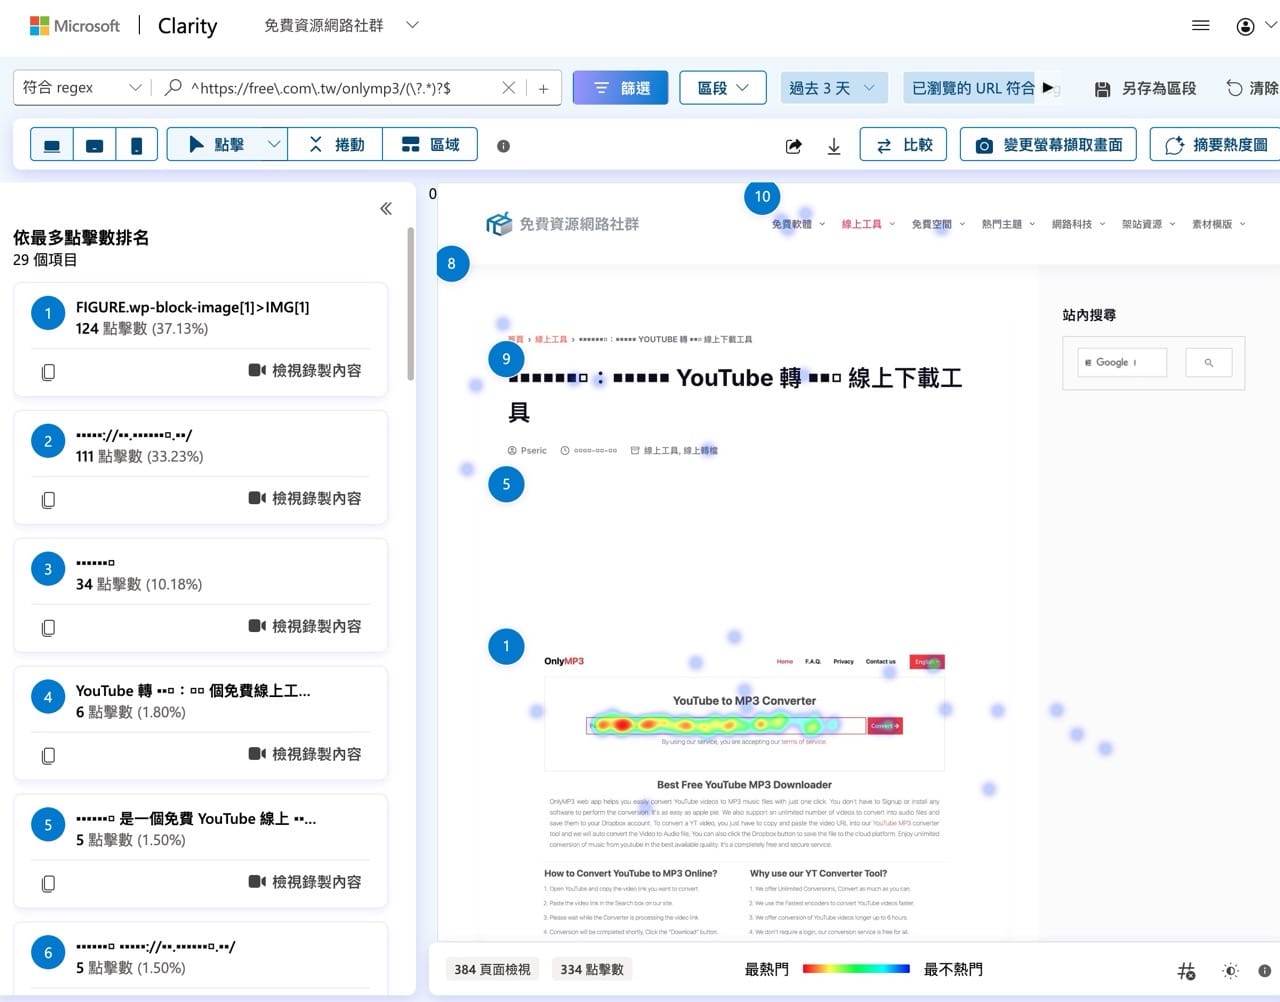This screenshot has width=1280, height=1002.
Task: Select rank 6 list entry
Action: point(200,957)
